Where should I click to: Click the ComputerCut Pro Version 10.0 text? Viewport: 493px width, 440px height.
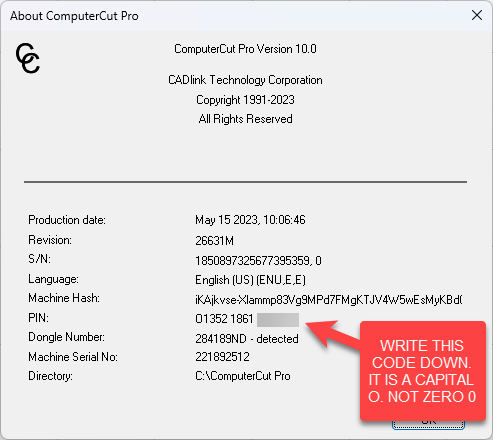[245, 49]
